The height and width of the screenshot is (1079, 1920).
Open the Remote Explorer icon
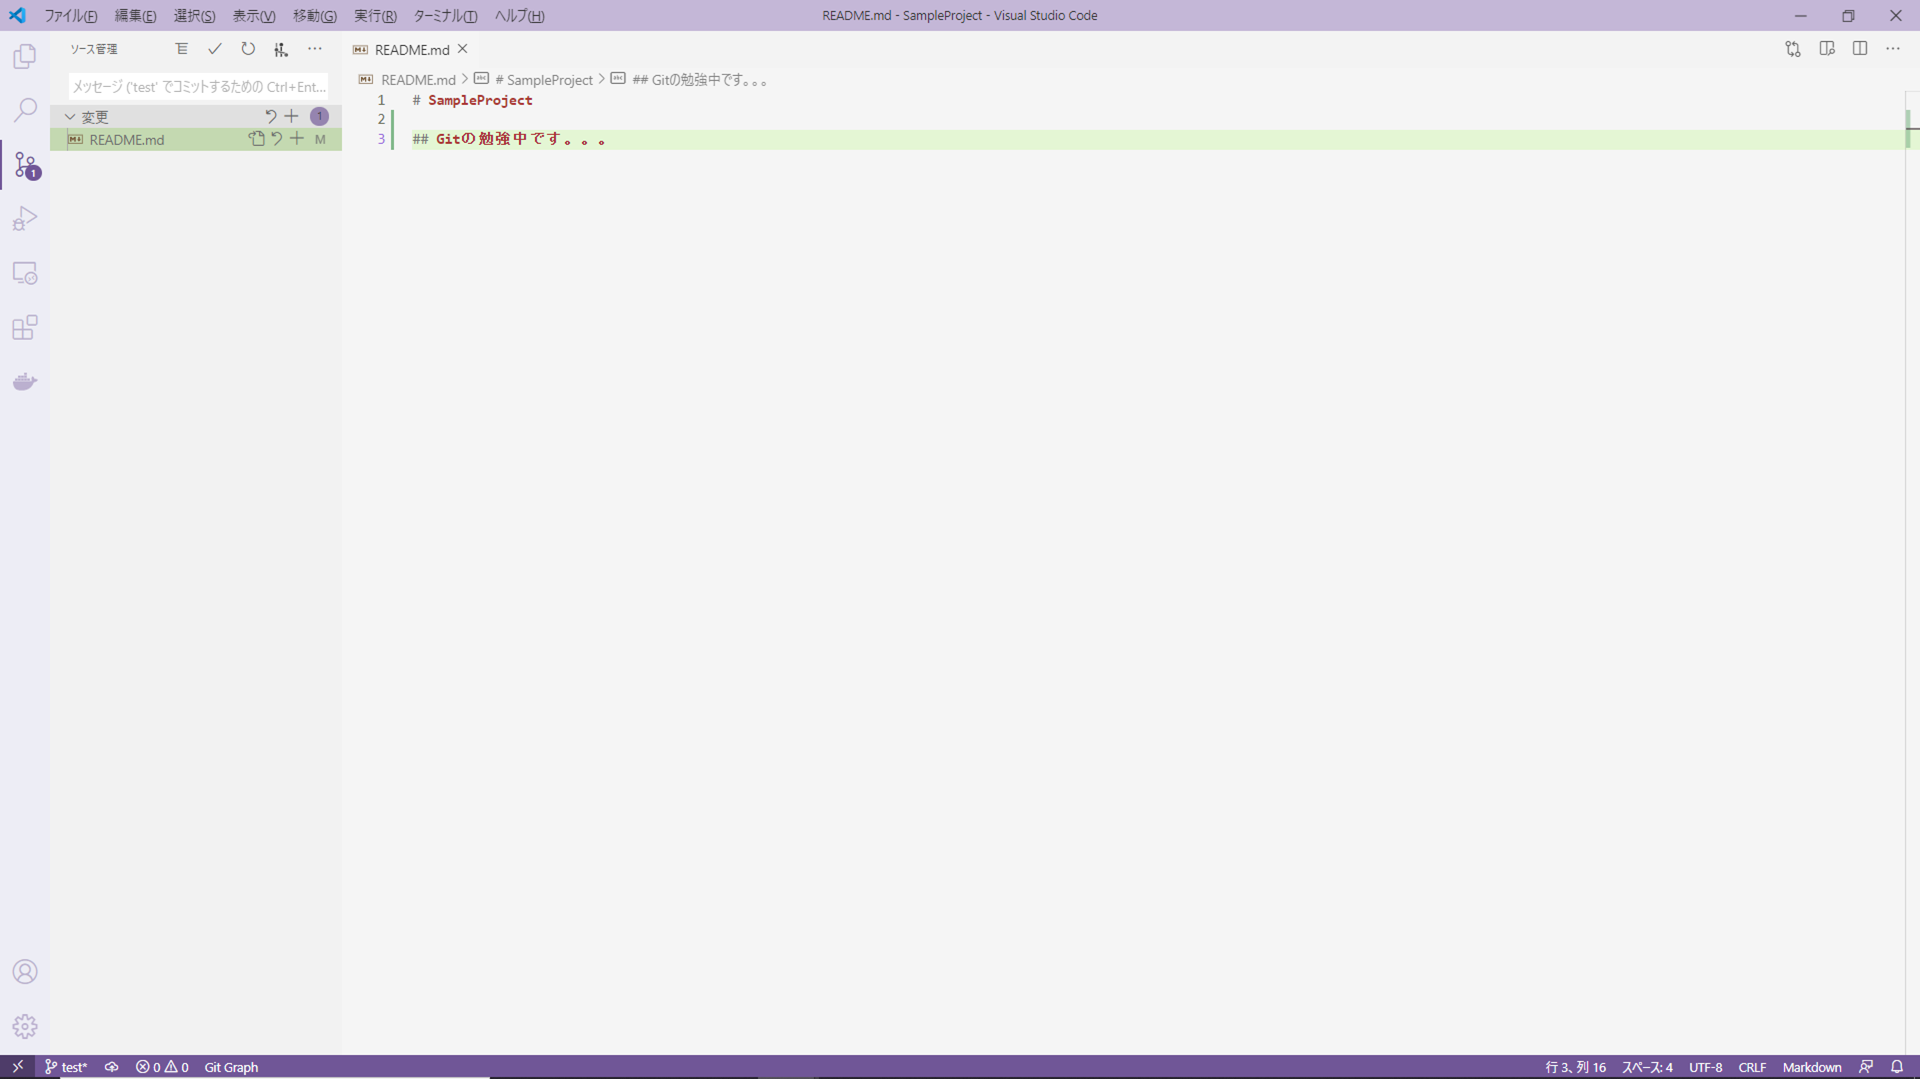click(x=24, y=273)
